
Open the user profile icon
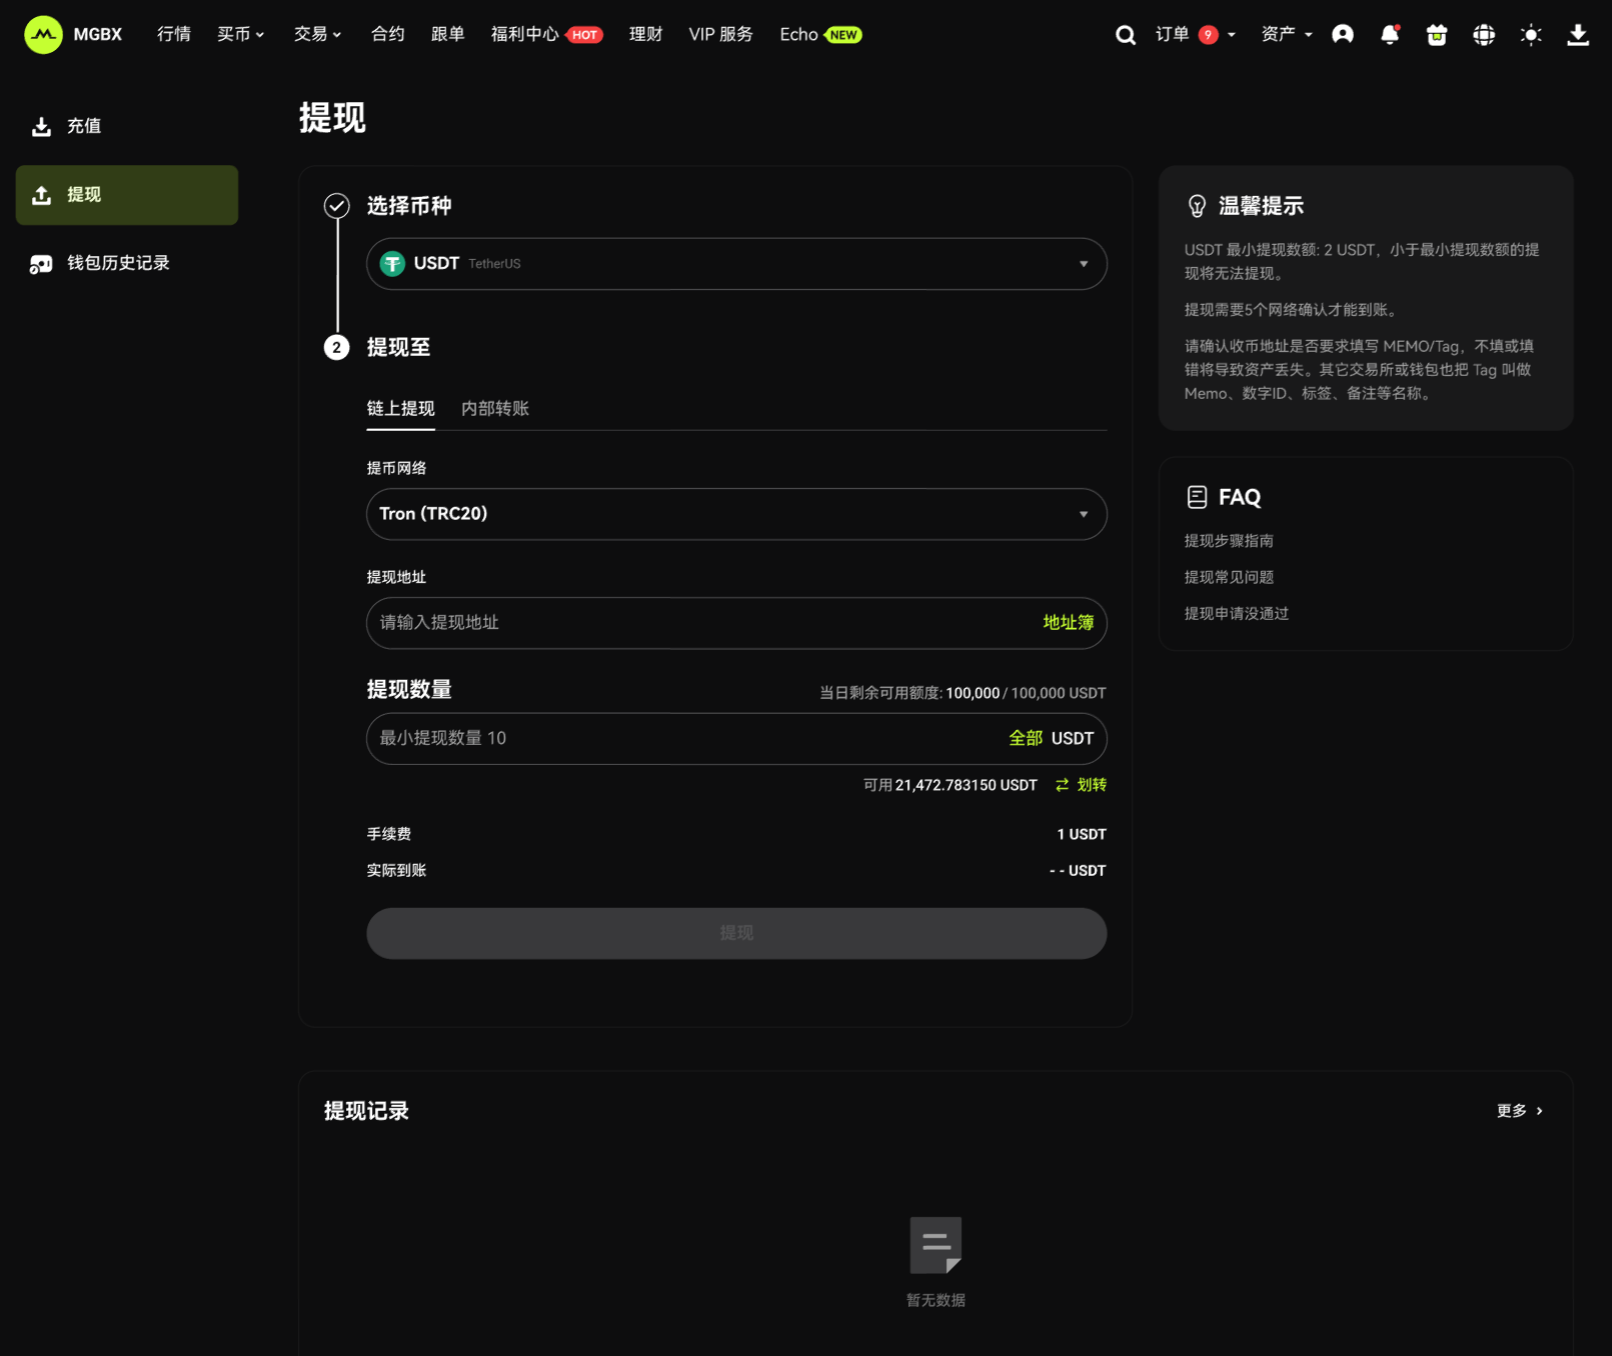[1342, 35]
